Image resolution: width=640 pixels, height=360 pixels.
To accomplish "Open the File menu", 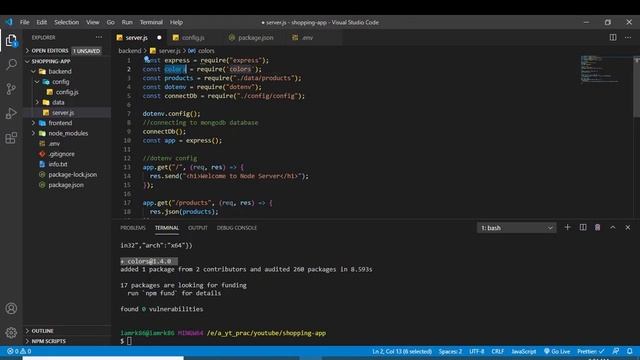I will click(x=24, y=22).
